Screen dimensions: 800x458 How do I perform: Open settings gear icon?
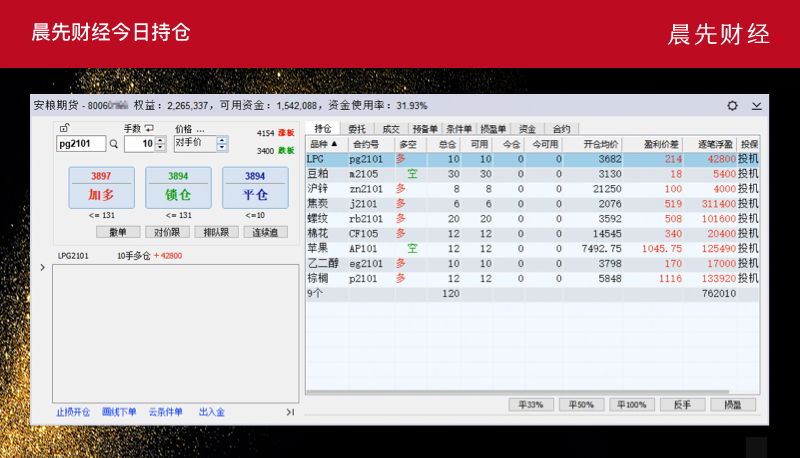click(x=732, y=105)
